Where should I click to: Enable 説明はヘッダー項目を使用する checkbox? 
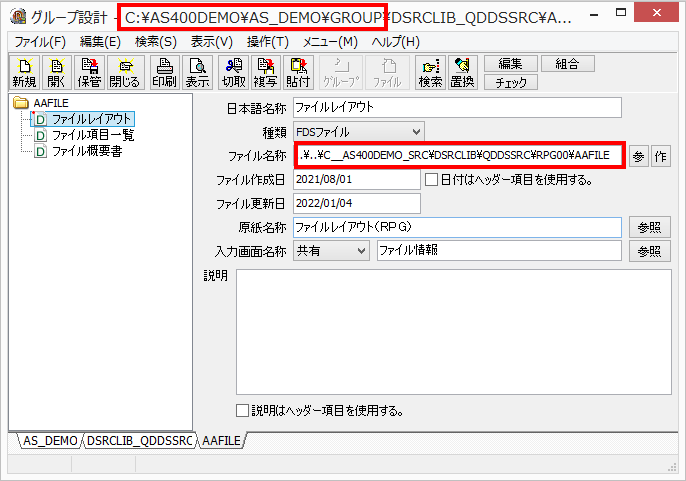tap(242, 410)
